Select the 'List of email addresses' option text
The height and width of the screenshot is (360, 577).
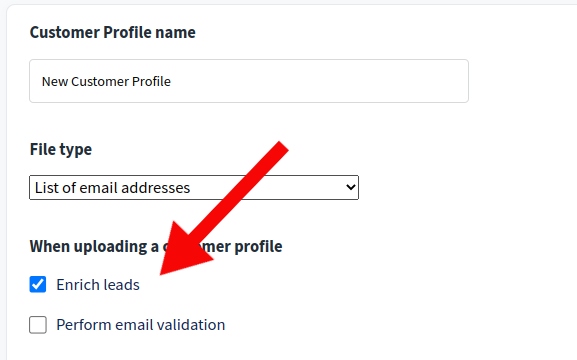112,188
